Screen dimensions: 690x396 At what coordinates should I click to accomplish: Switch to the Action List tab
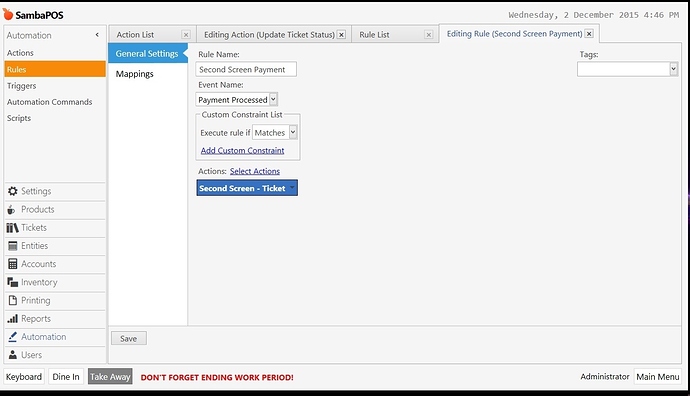[x=135, y=35]
